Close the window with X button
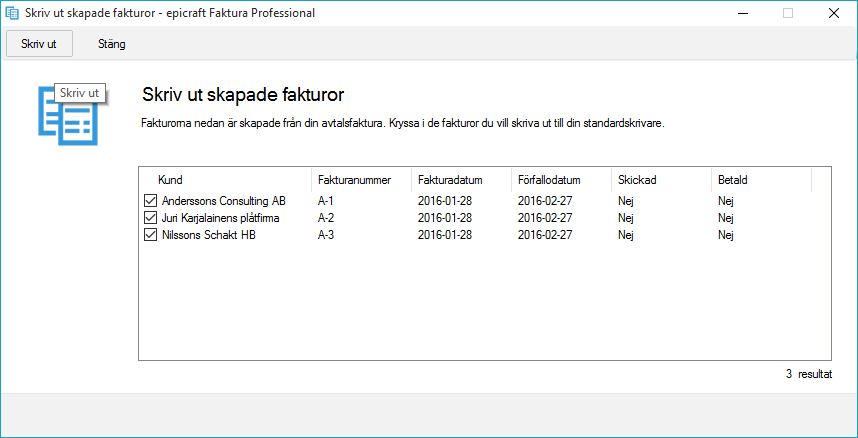 [834, 13]
